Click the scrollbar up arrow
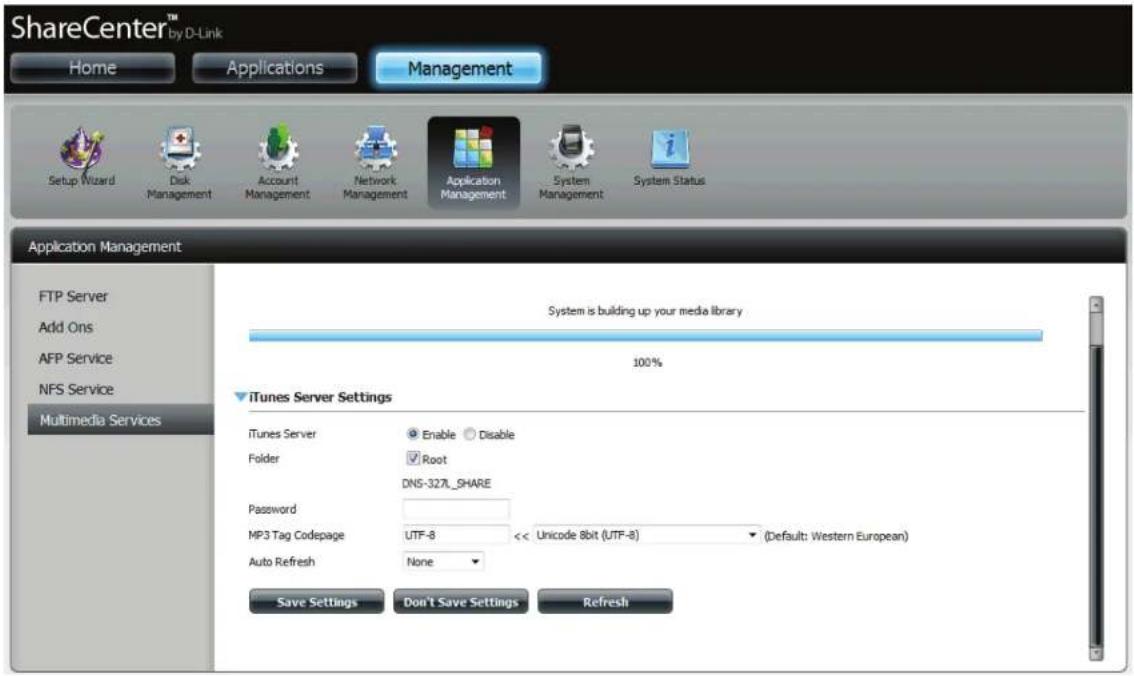The width and height of the screenshot is (1134, 676). pos(1096,304)
